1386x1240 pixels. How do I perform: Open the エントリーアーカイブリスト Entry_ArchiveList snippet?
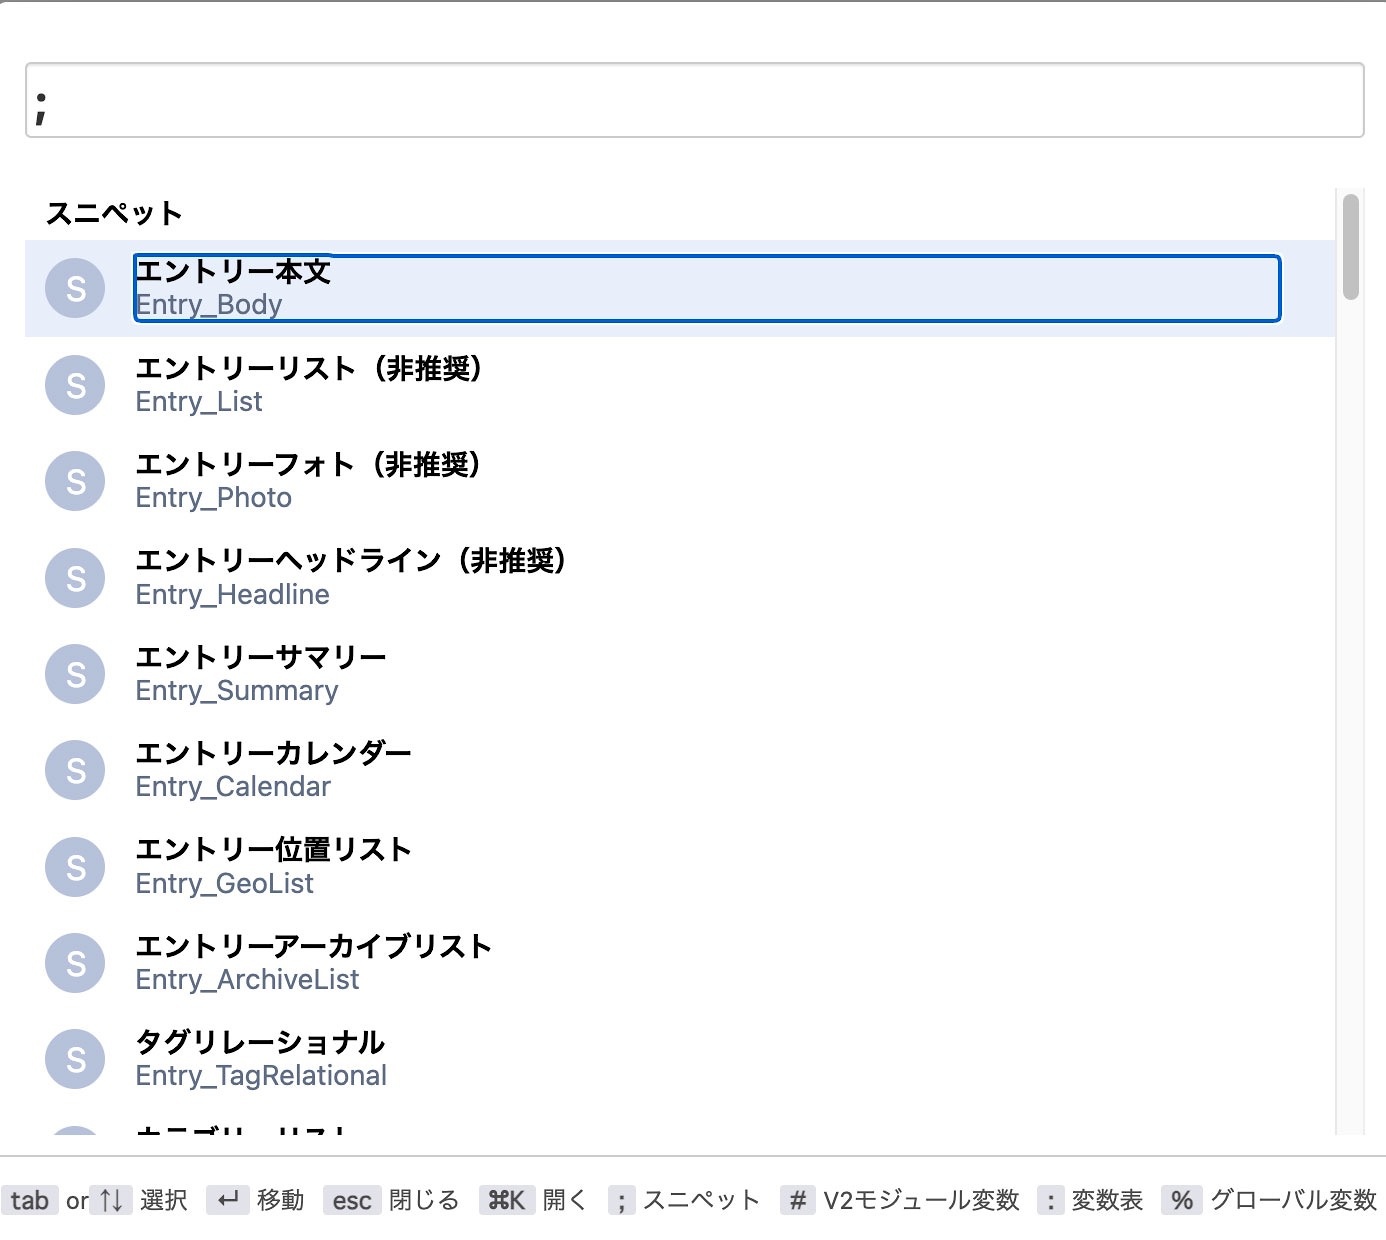(x=680, y=963)
